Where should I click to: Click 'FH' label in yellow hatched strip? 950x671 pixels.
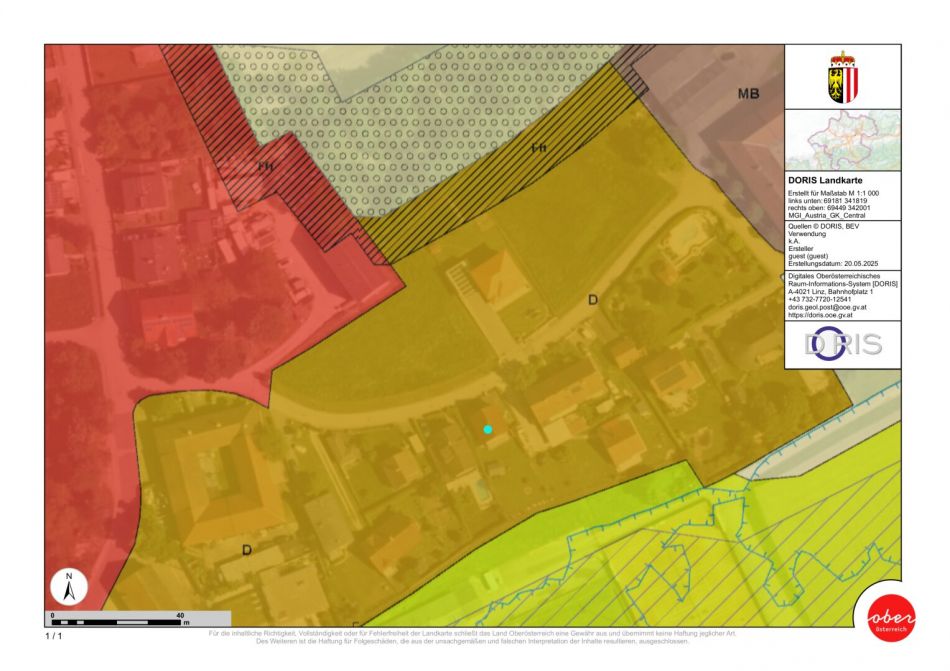click(x=539, y=148)
